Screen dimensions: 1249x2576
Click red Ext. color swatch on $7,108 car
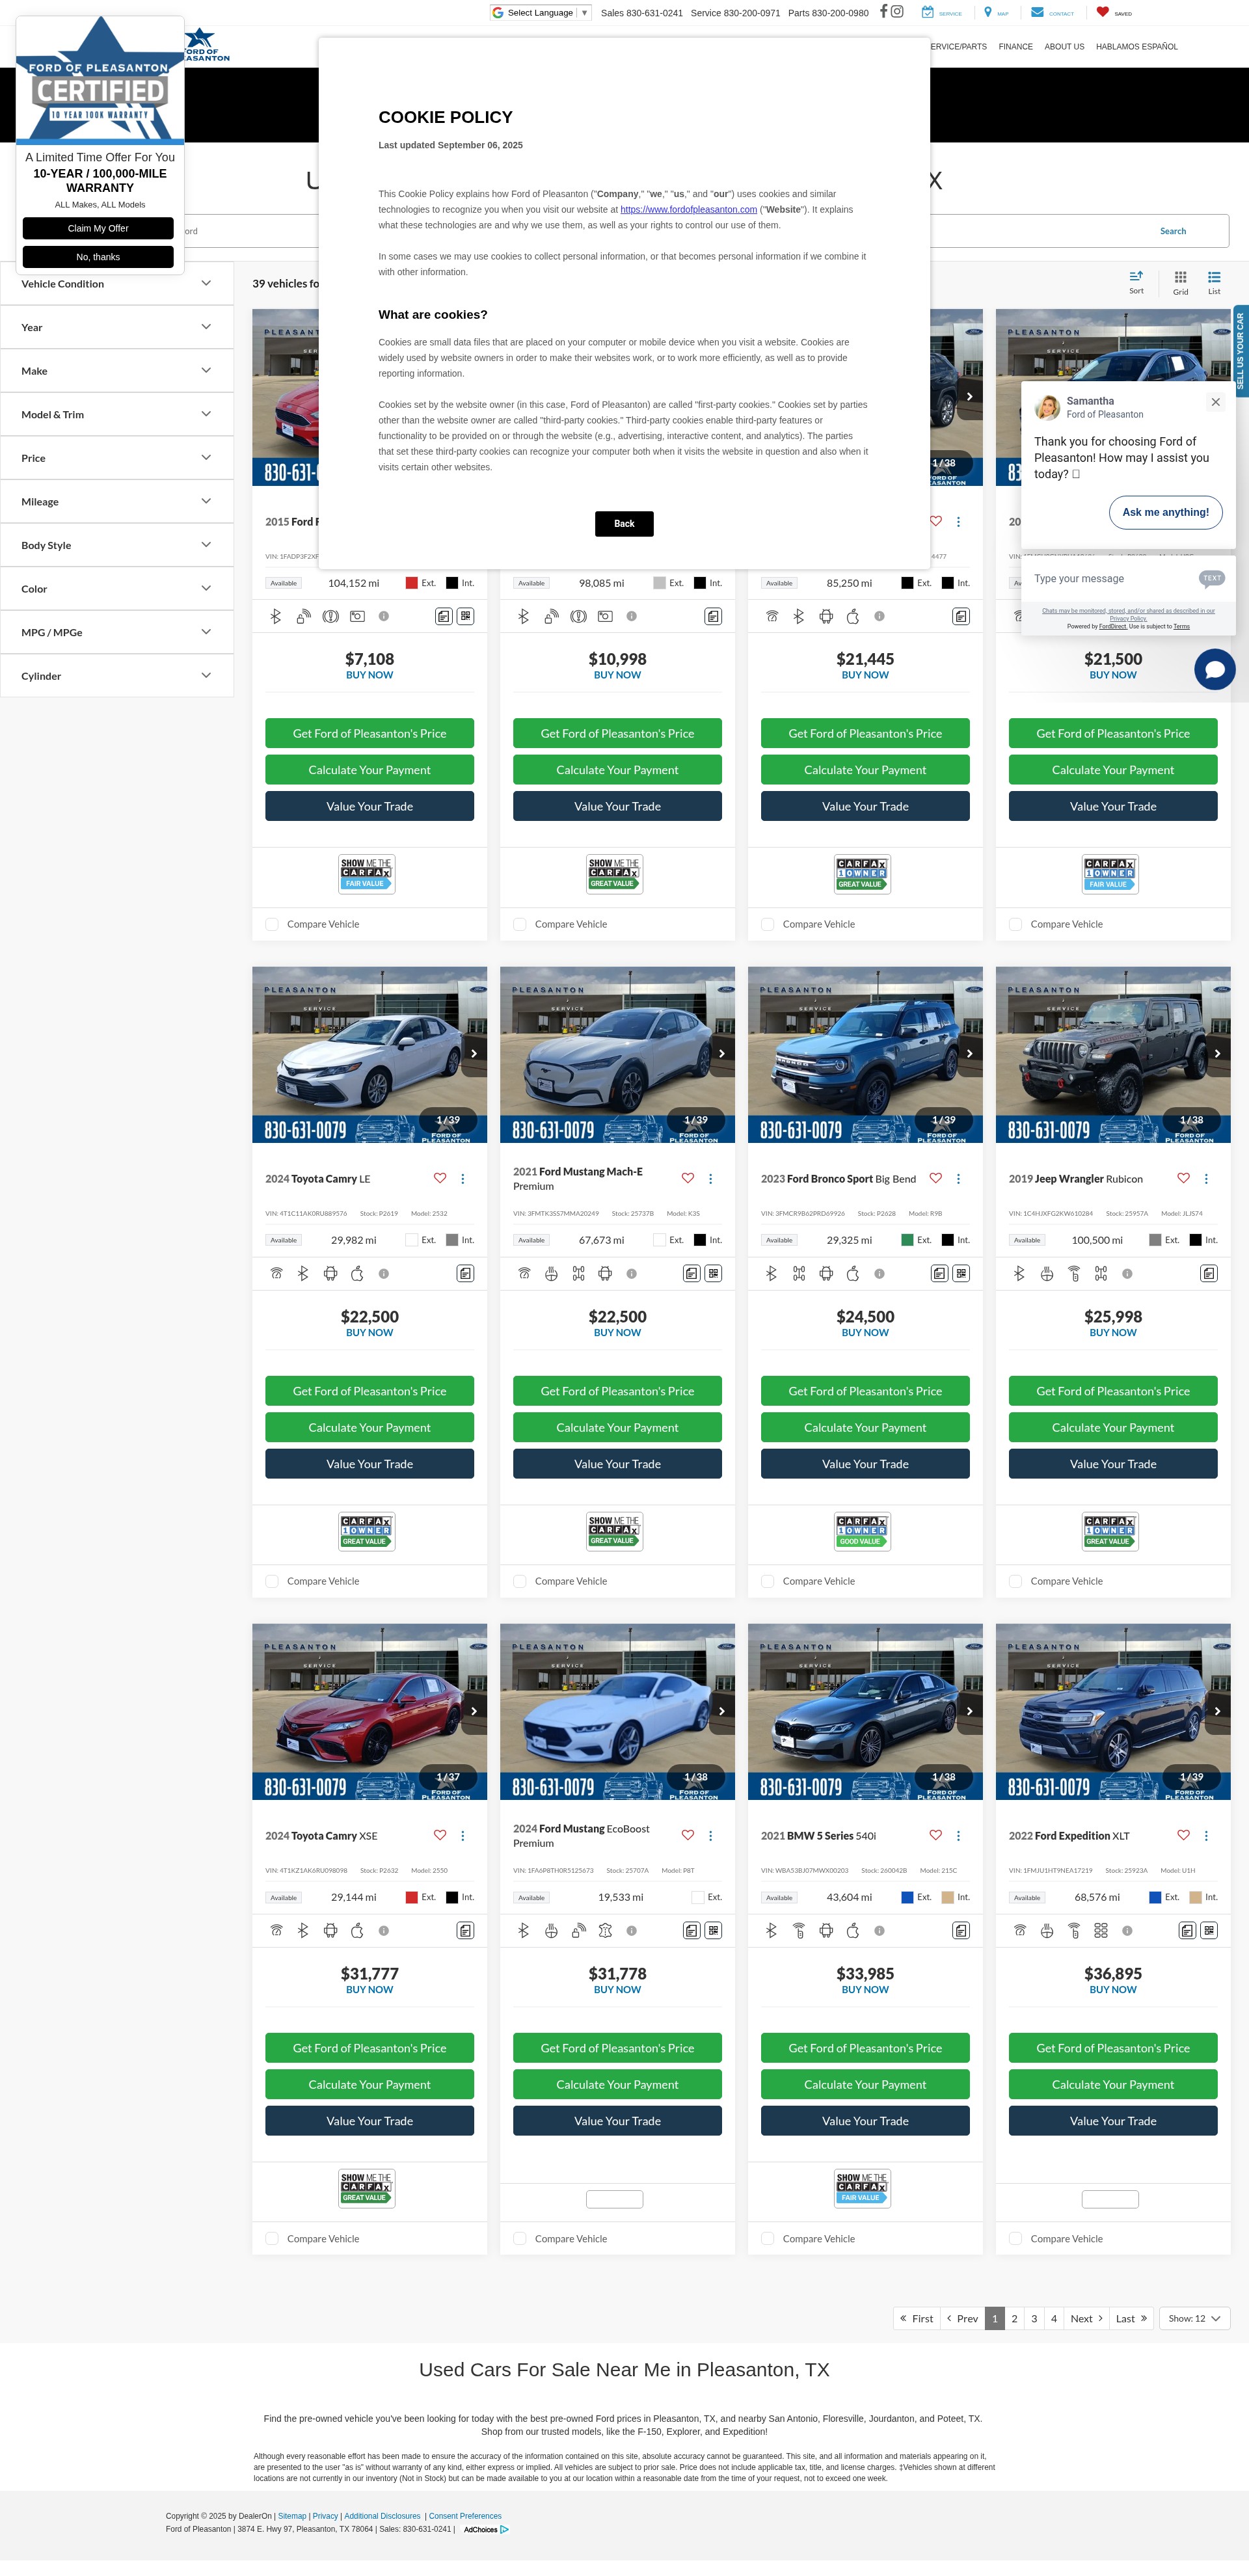tap(411, 583)
